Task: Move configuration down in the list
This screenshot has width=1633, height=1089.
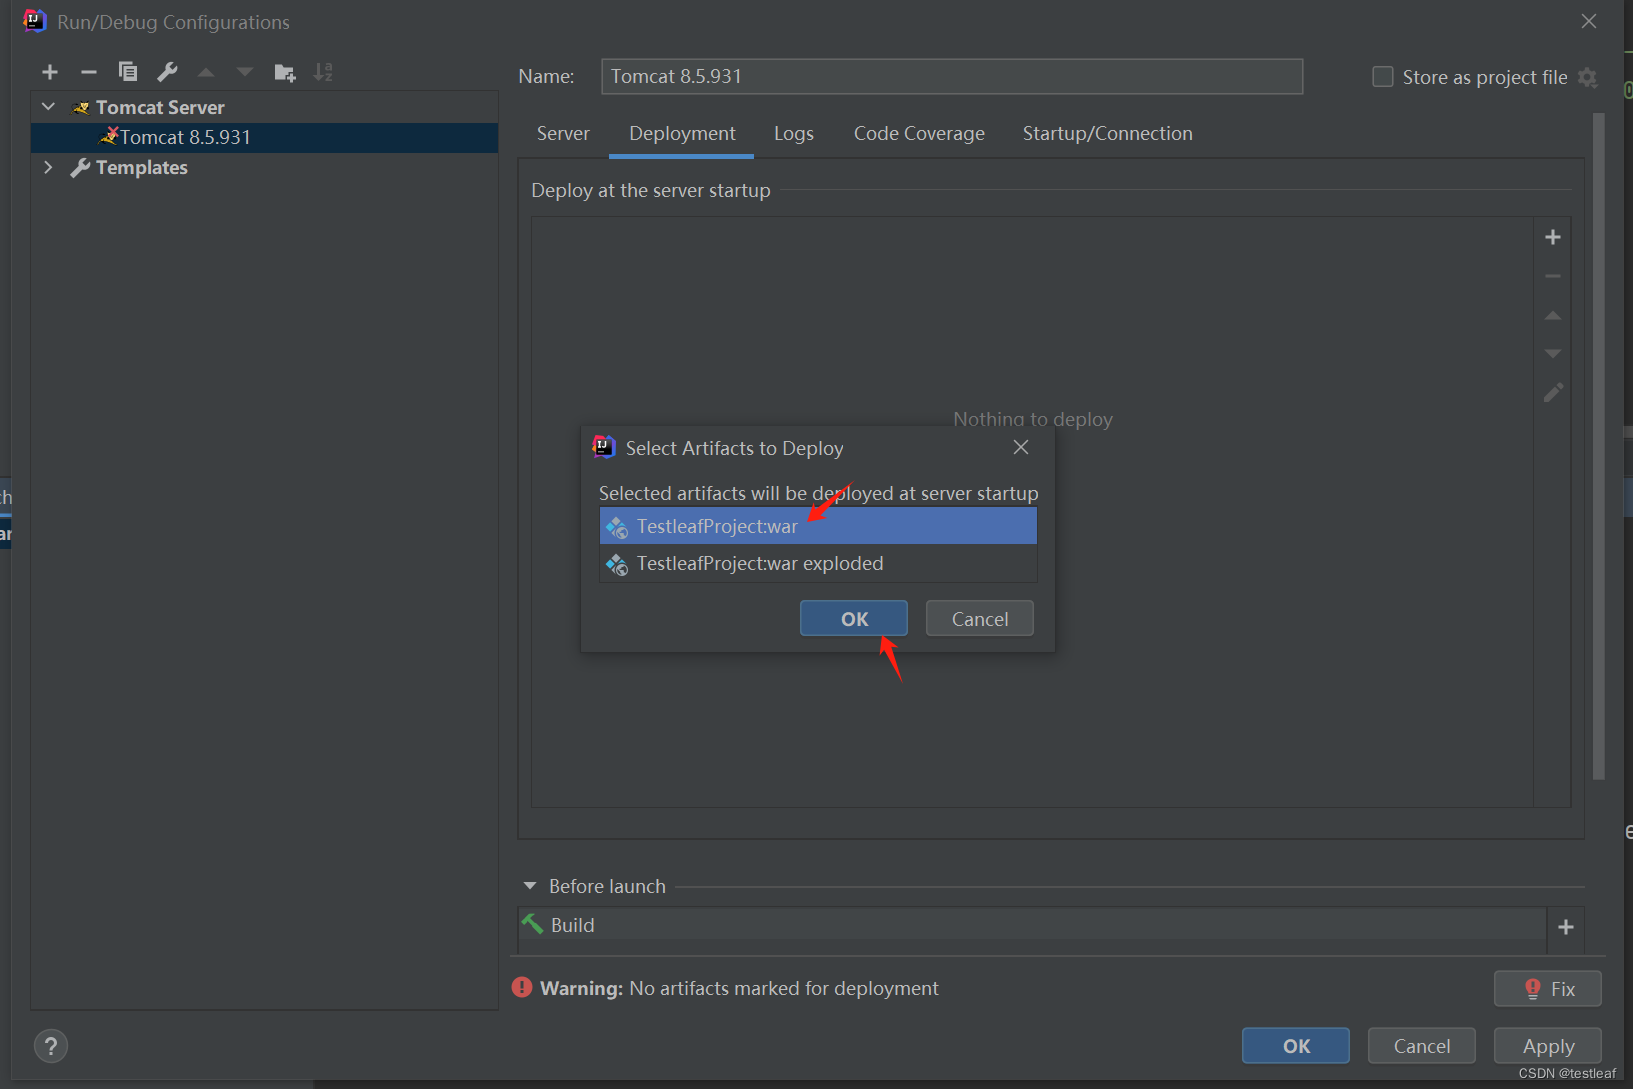Action: pos(245,72)
